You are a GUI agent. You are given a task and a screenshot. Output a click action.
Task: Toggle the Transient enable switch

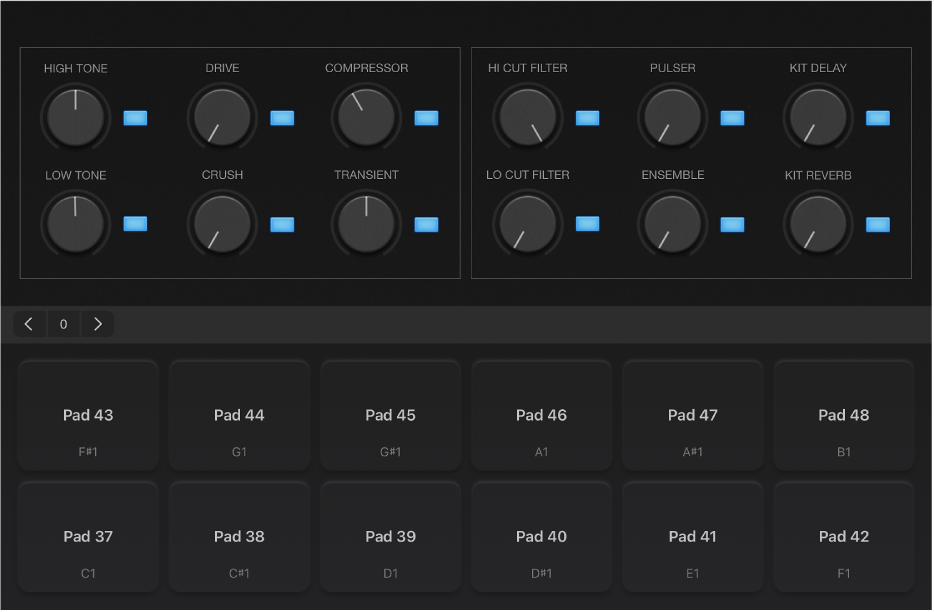[427, 224]
